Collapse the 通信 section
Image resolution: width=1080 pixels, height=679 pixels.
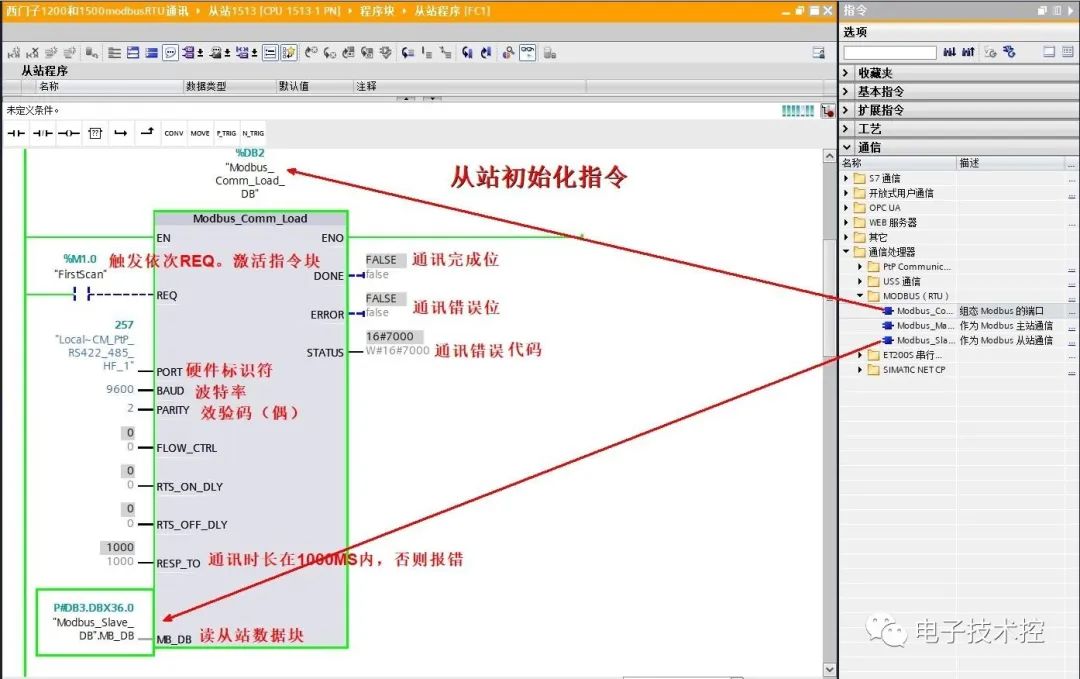(847, 147)
